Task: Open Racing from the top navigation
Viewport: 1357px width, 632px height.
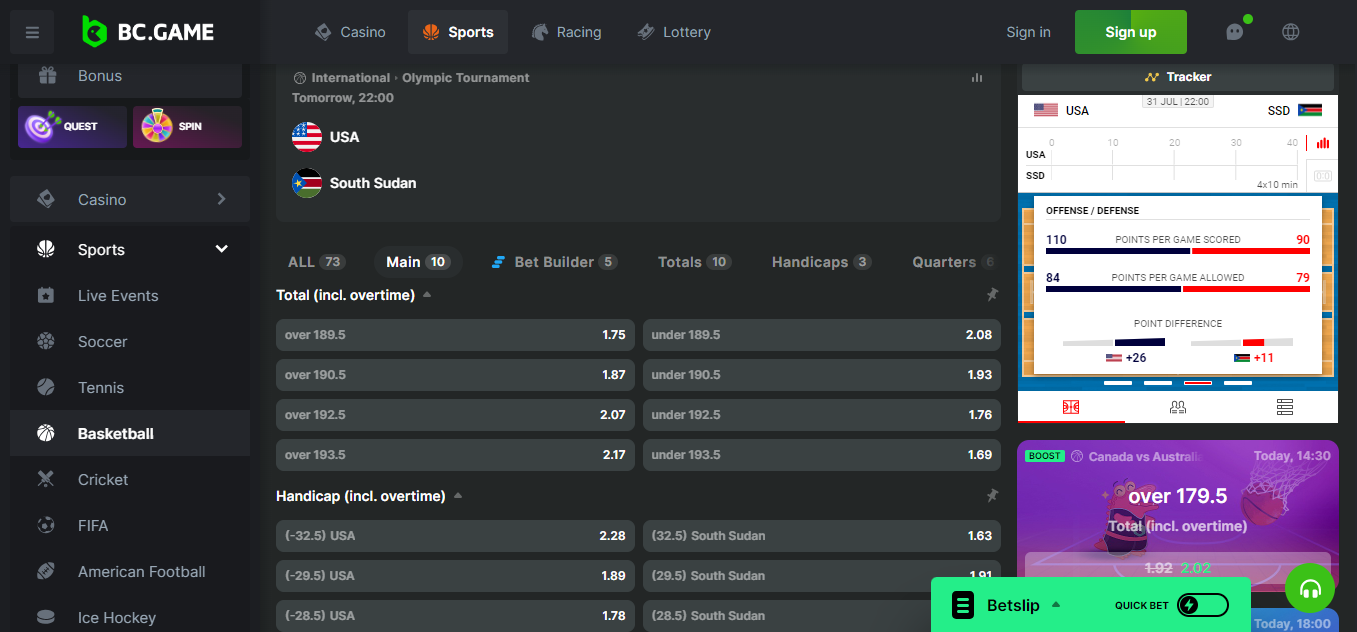Action: tap(567, 31)
